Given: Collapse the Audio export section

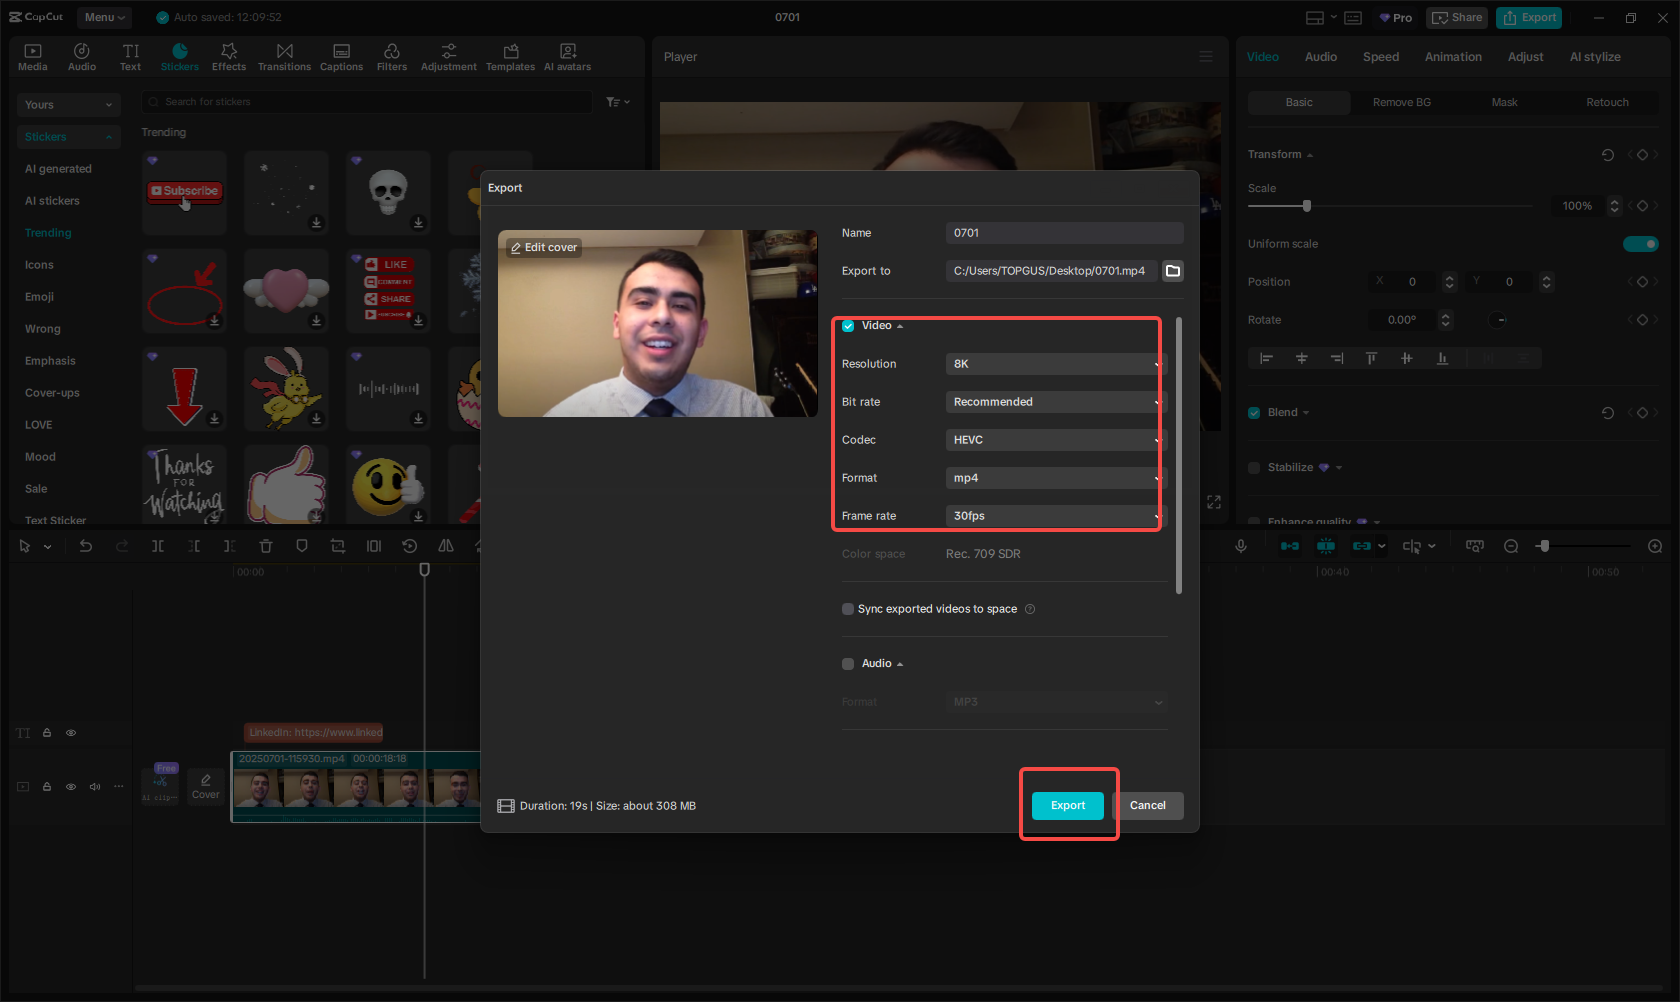Looking at the screenshot, I should click(x=900, y=664).
